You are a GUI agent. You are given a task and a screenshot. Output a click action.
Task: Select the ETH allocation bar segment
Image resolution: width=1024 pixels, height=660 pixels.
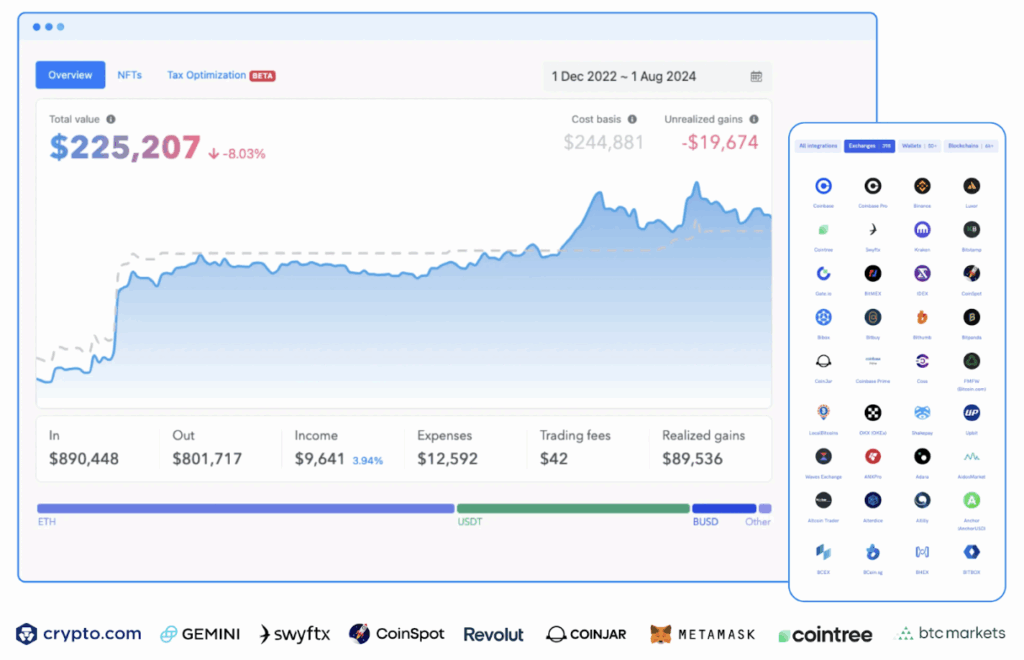(246, 508)
